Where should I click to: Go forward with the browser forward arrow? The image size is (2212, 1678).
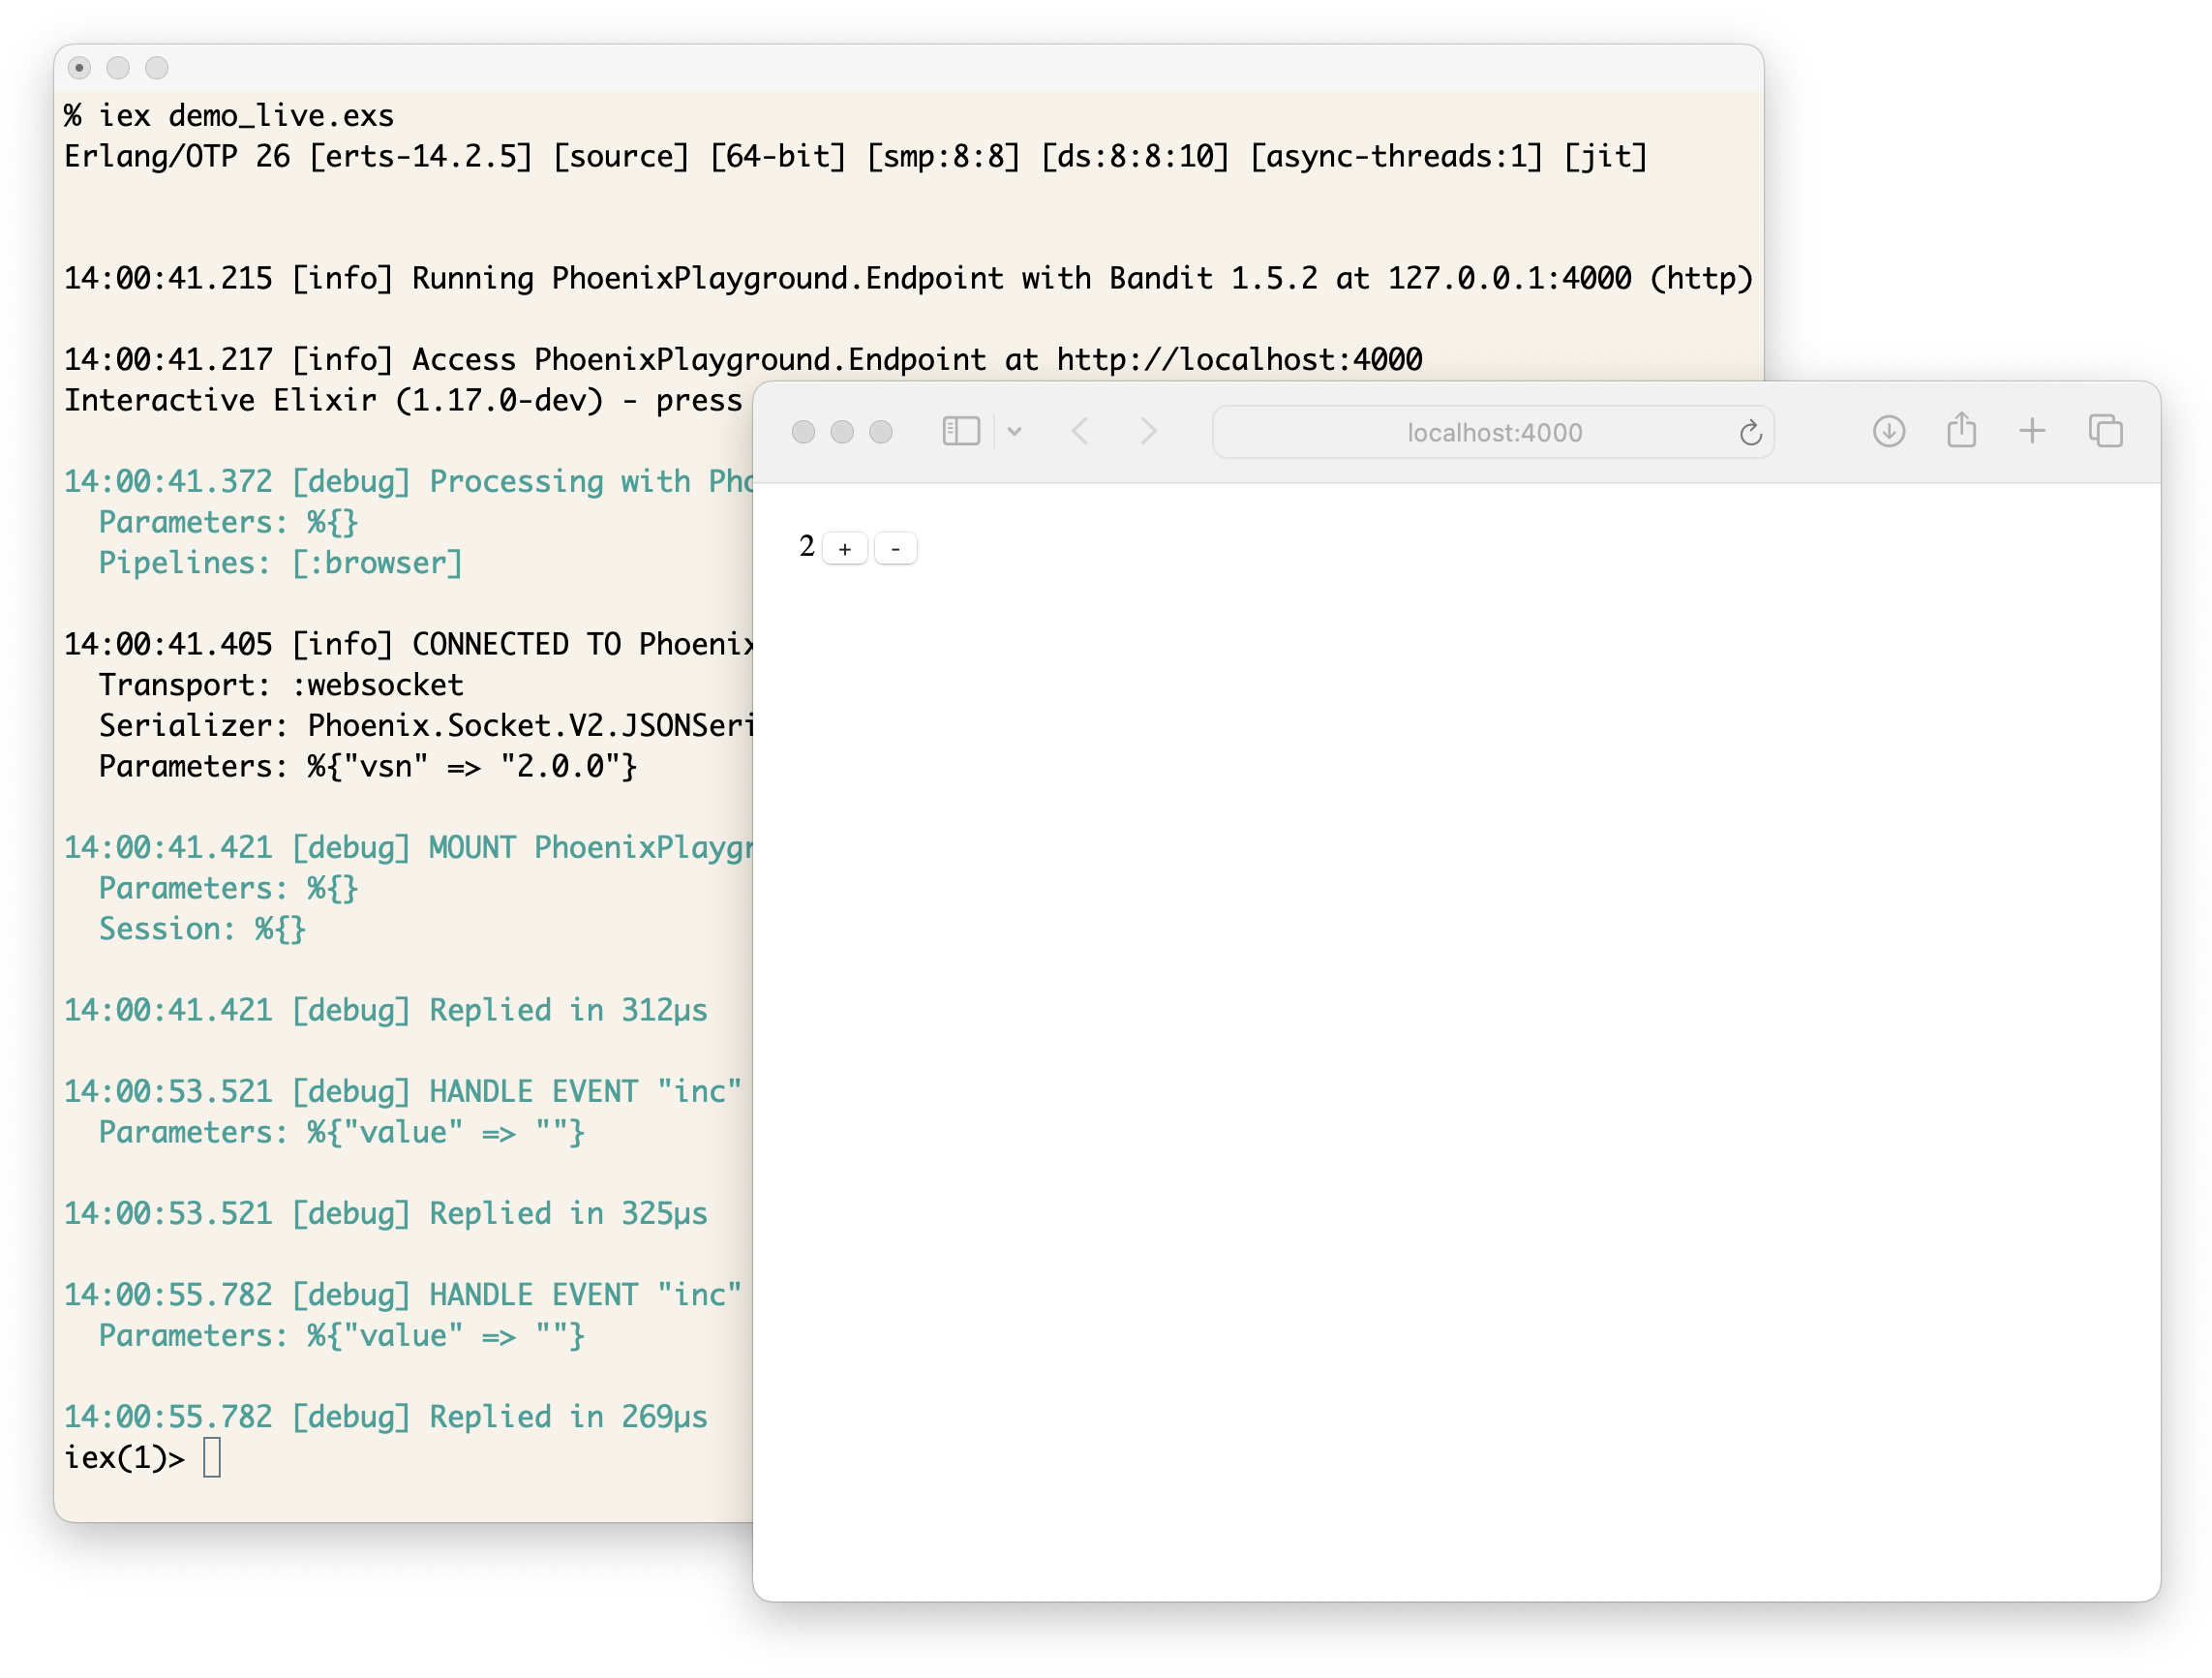pos(1148,432)
